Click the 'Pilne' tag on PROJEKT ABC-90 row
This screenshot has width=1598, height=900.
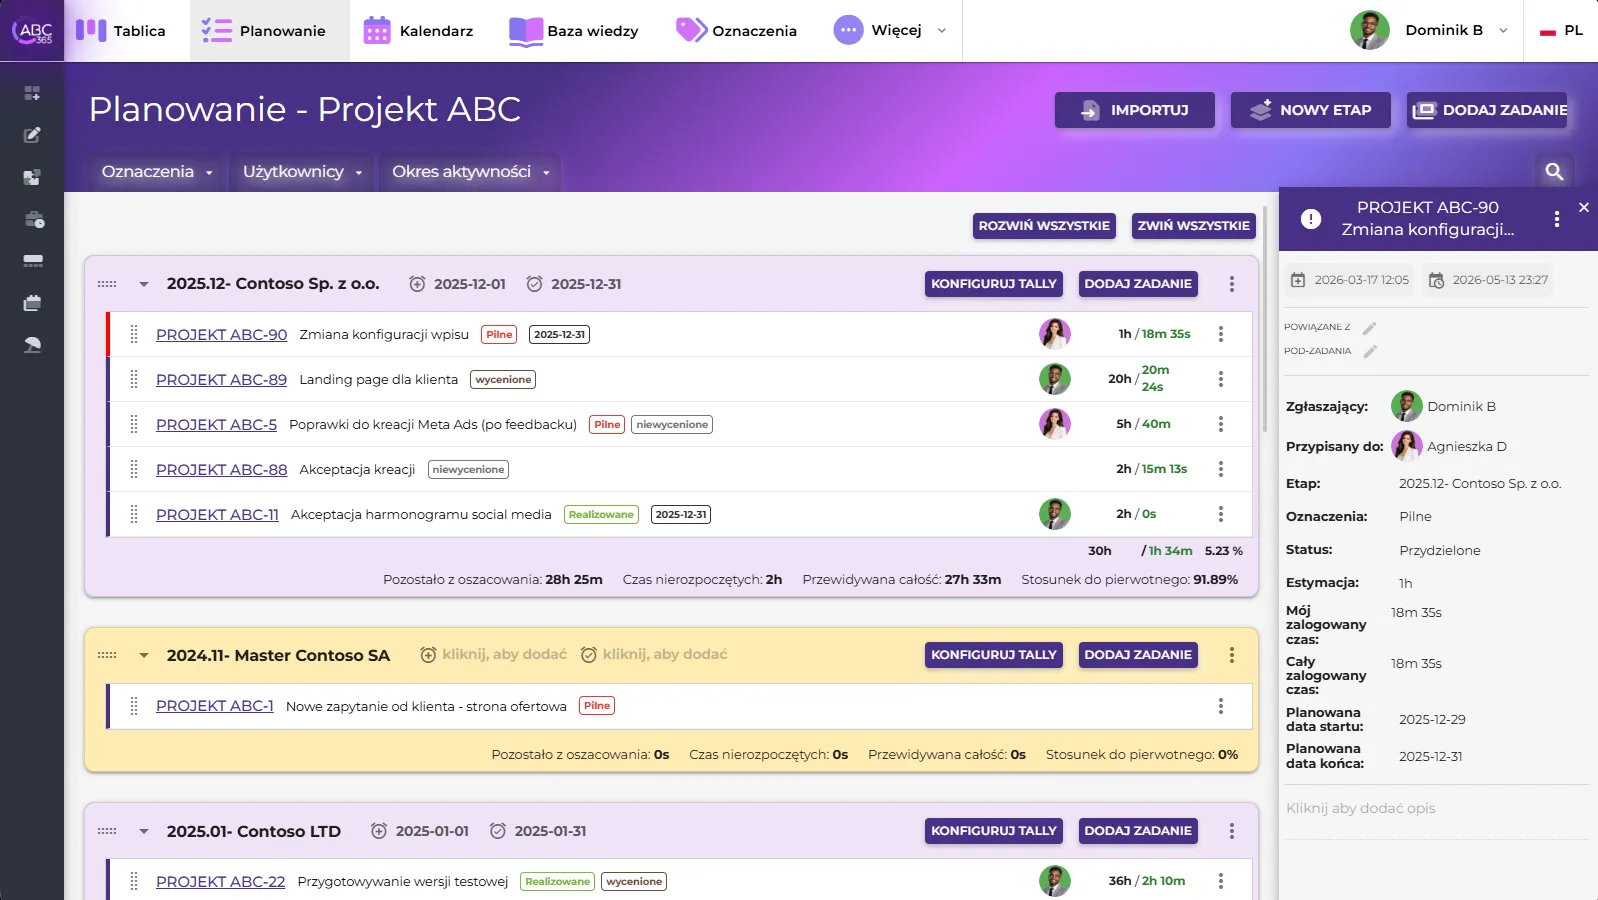(499, 335)
